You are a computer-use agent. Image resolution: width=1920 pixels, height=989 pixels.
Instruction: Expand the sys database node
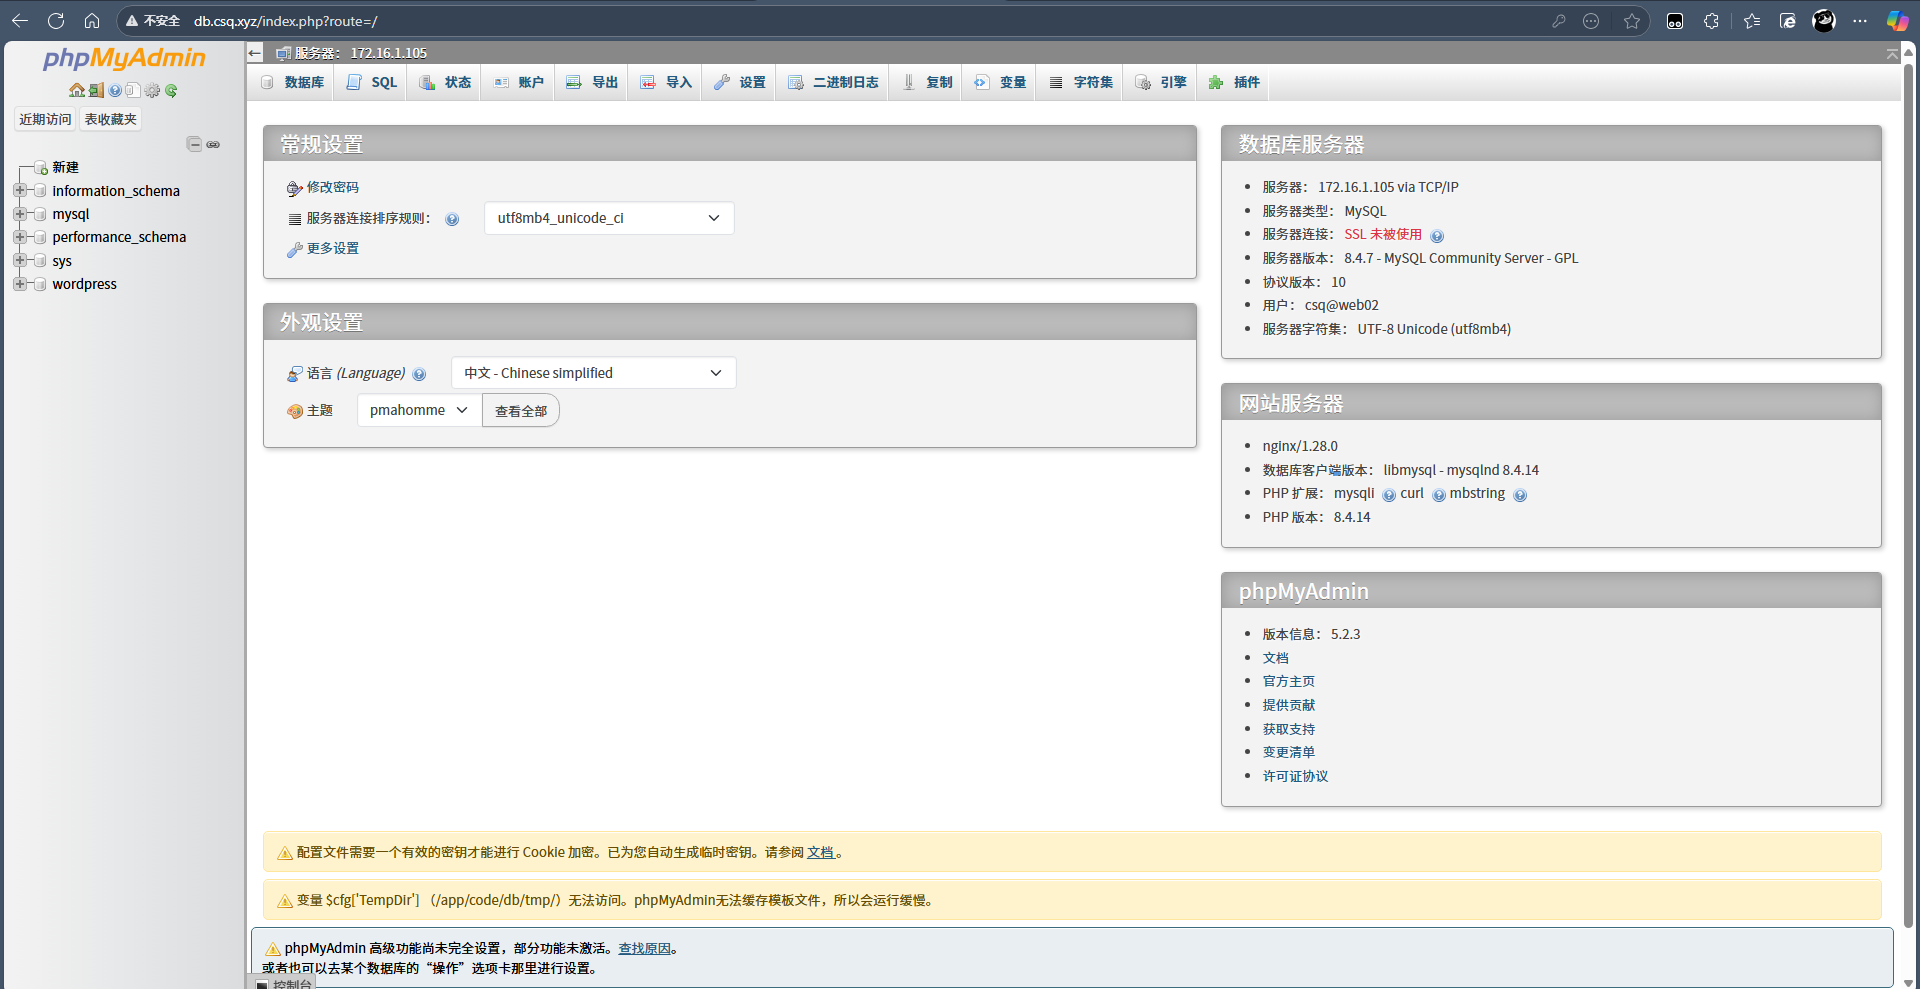[x=20, y=260]
